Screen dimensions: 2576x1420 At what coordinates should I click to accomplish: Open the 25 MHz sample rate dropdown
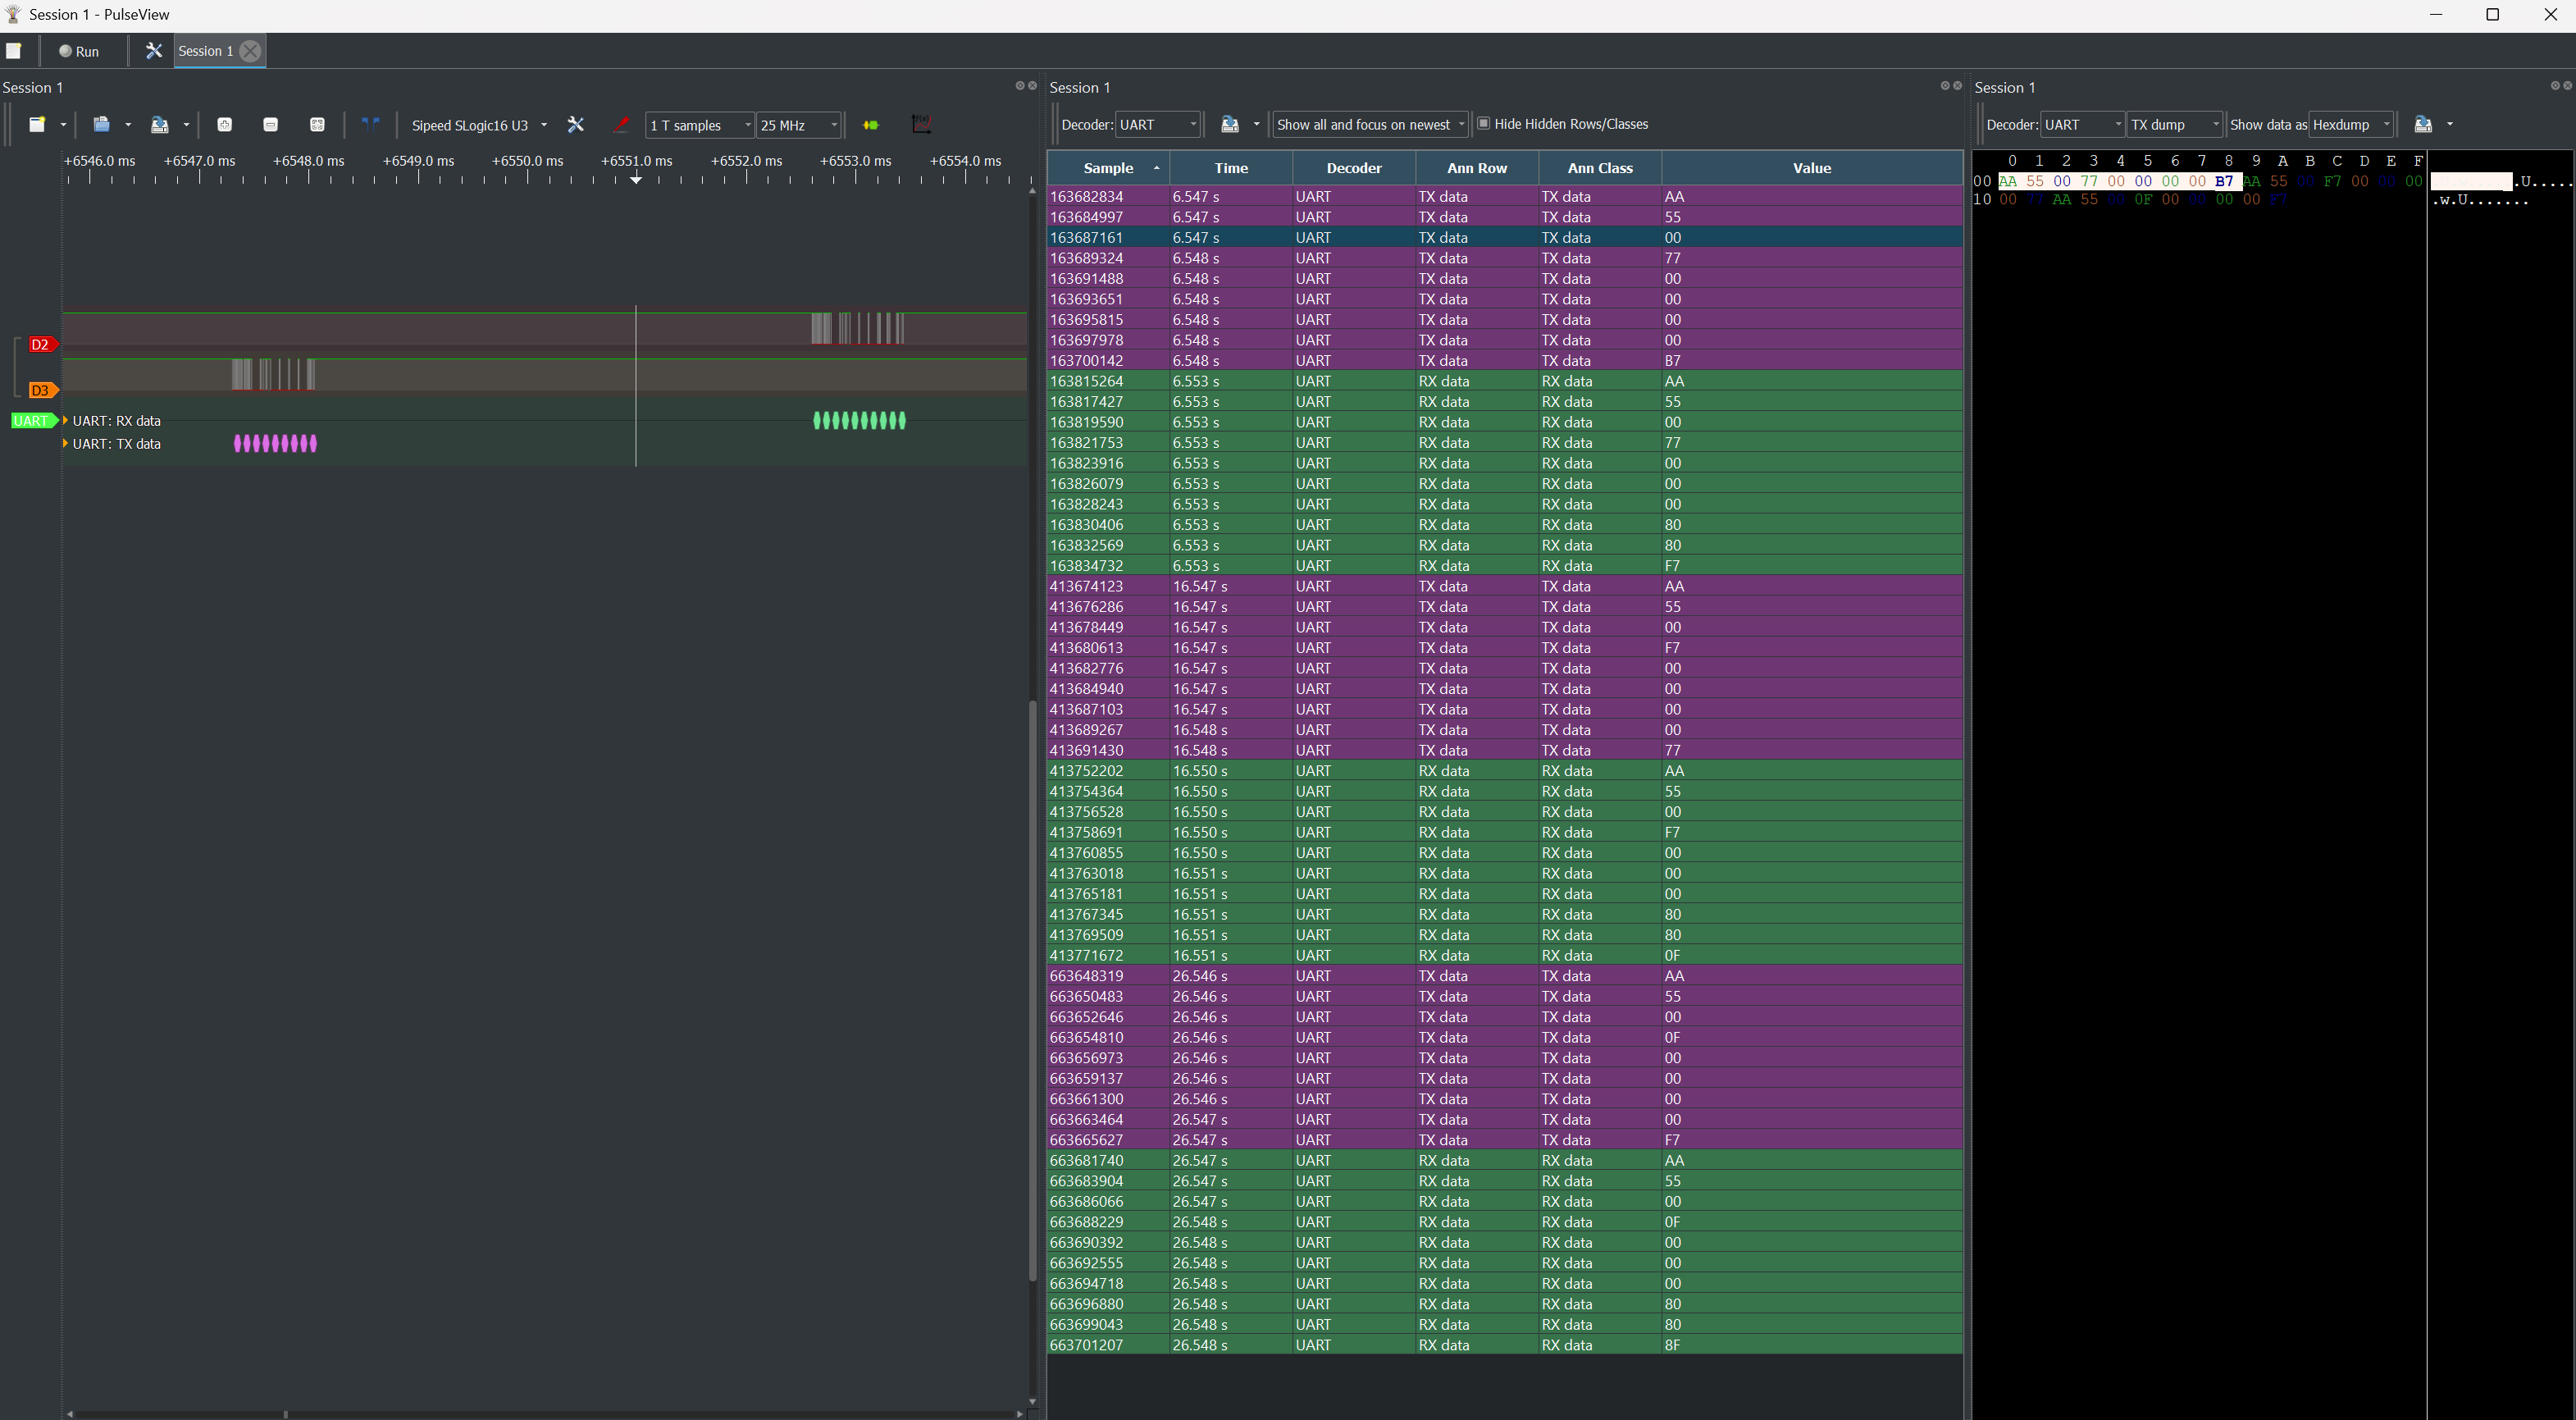click(798, 125)
